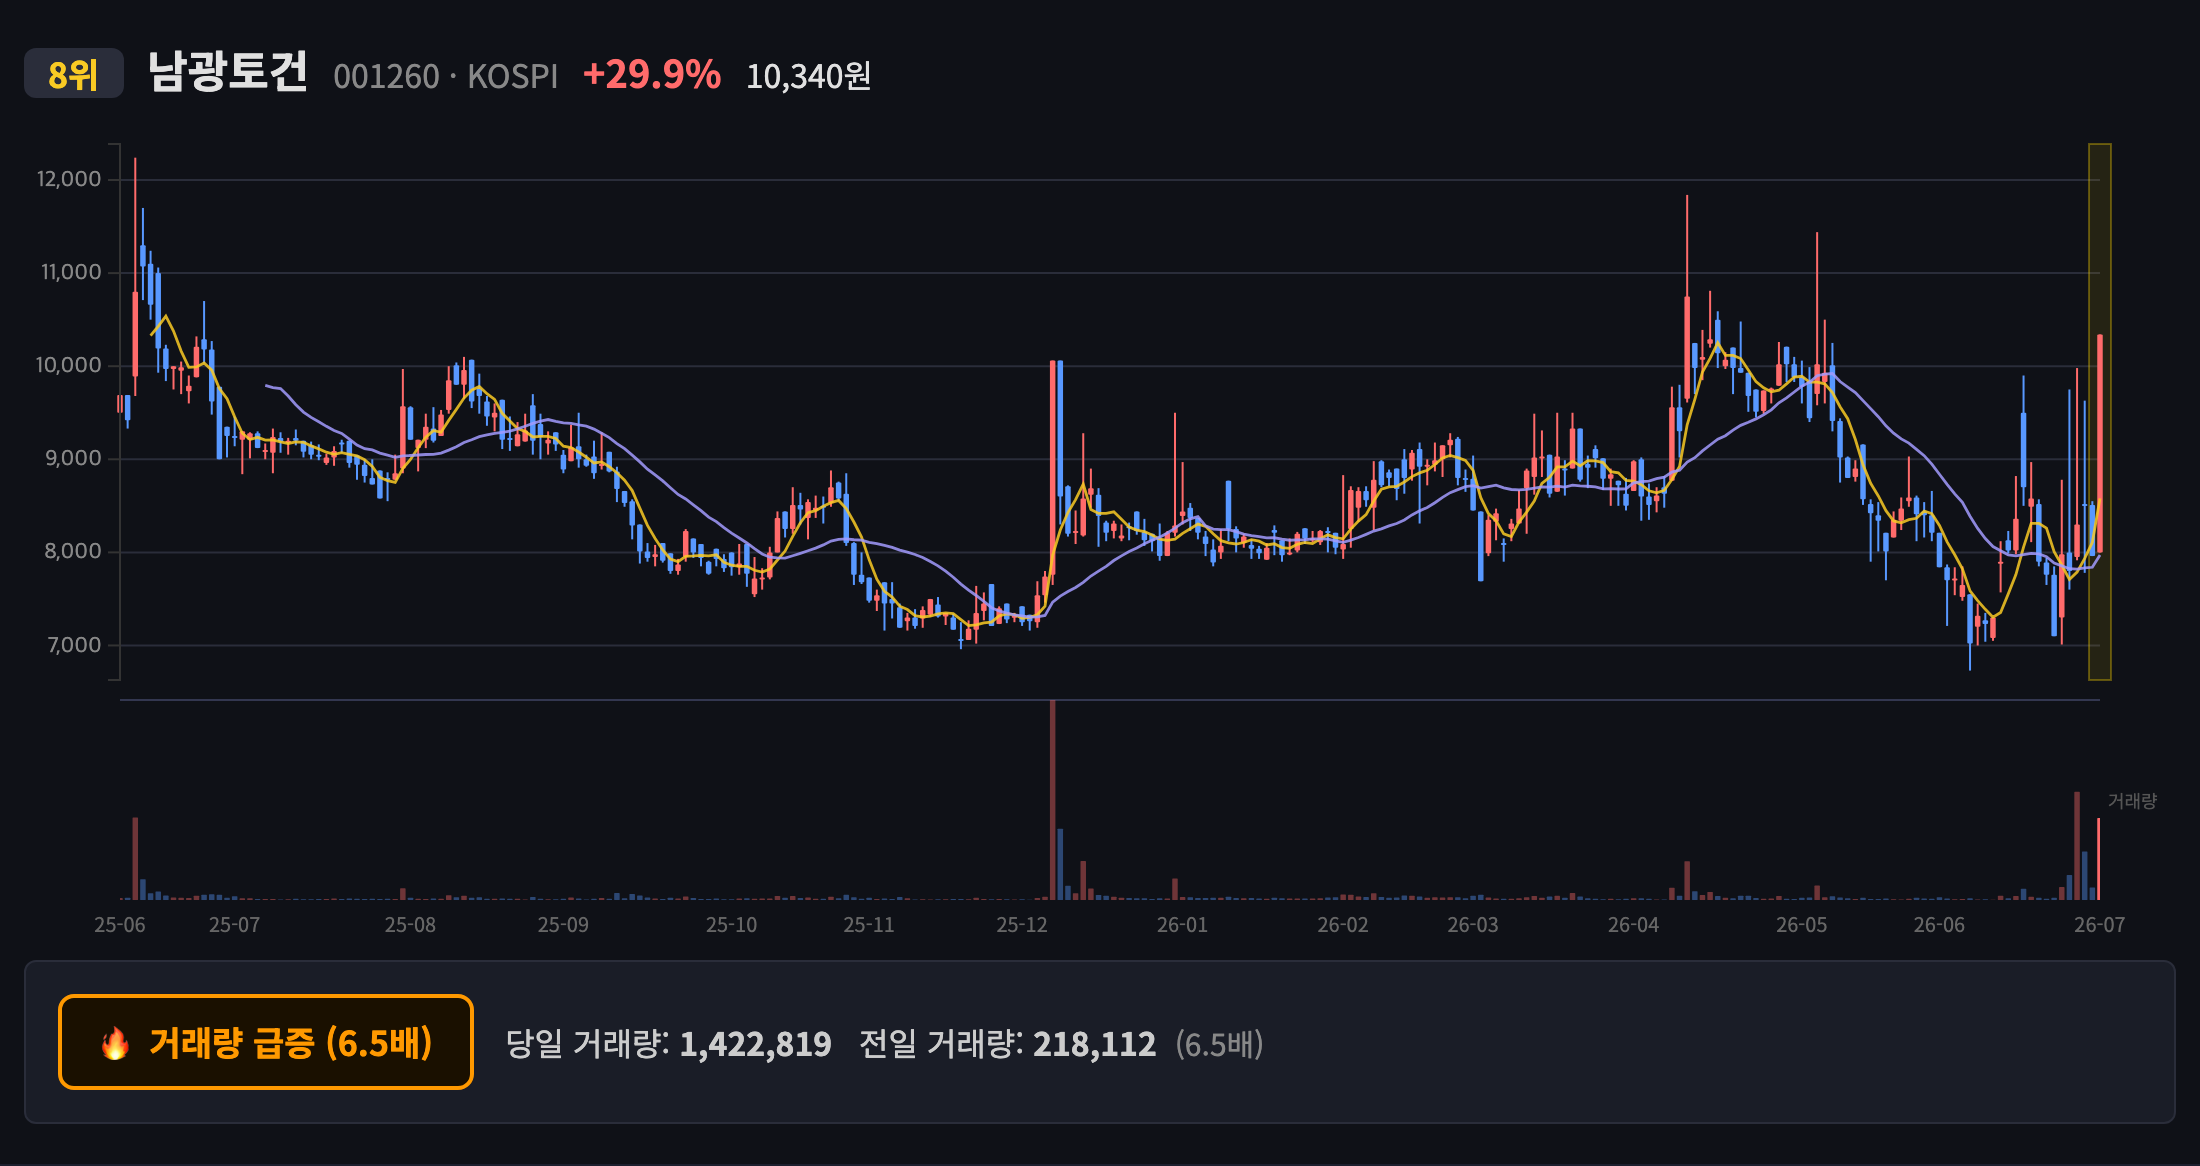Click the 거래량 volume chart label
This screenshot has height=1166, width=2200.
(x=2132, y=801)
